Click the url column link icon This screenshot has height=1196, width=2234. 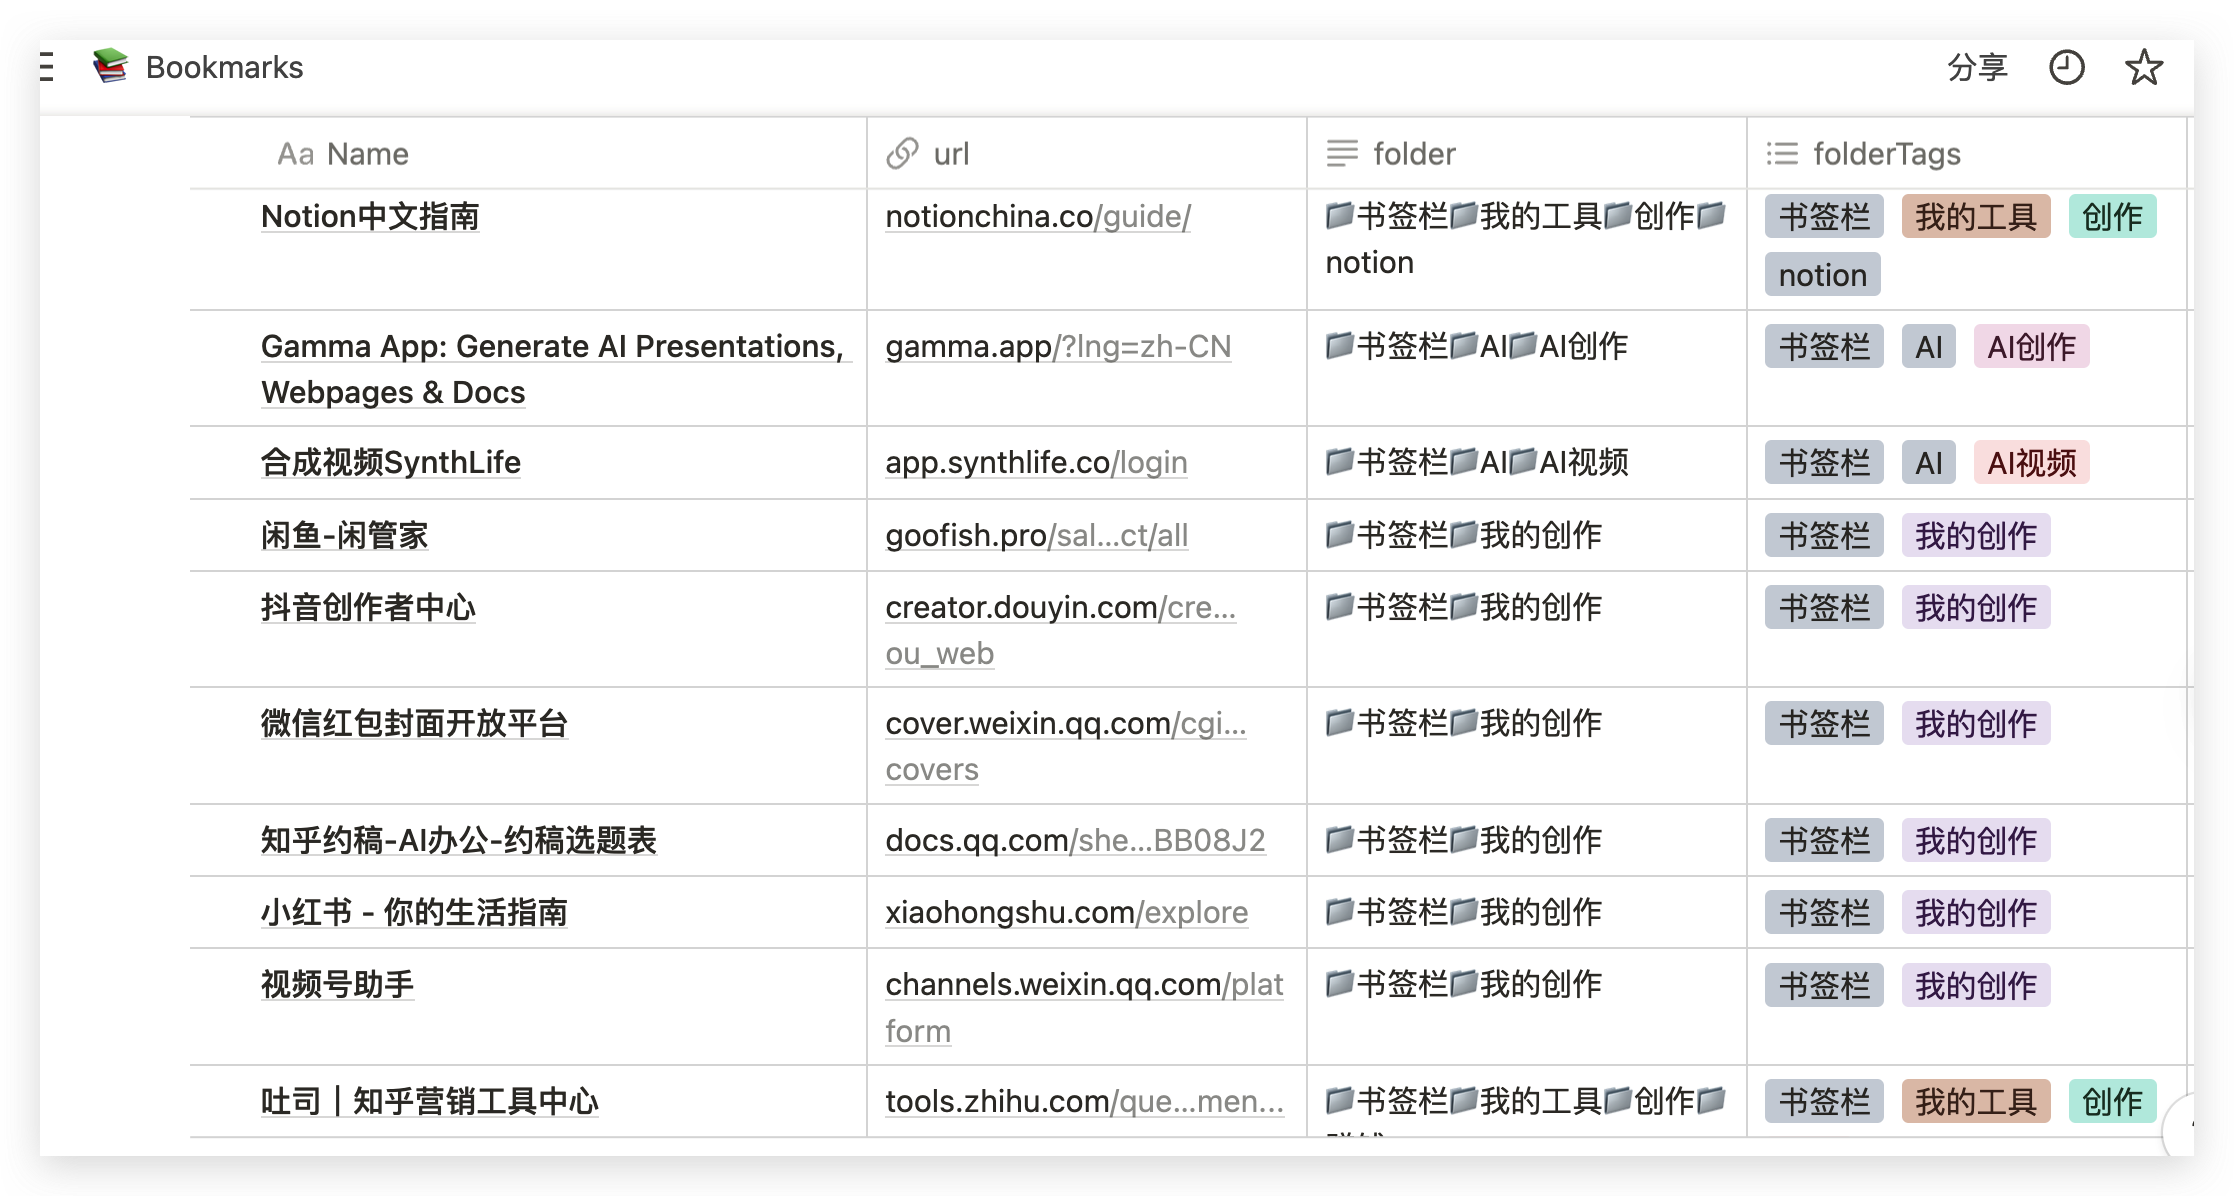click(x=902, y=154)
